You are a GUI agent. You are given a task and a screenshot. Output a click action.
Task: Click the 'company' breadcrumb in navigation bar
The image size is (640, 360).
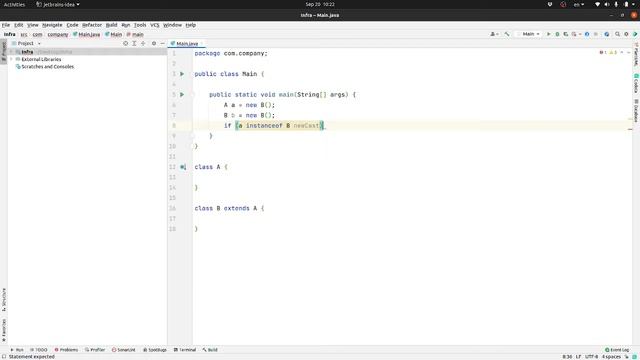[58, 35]
